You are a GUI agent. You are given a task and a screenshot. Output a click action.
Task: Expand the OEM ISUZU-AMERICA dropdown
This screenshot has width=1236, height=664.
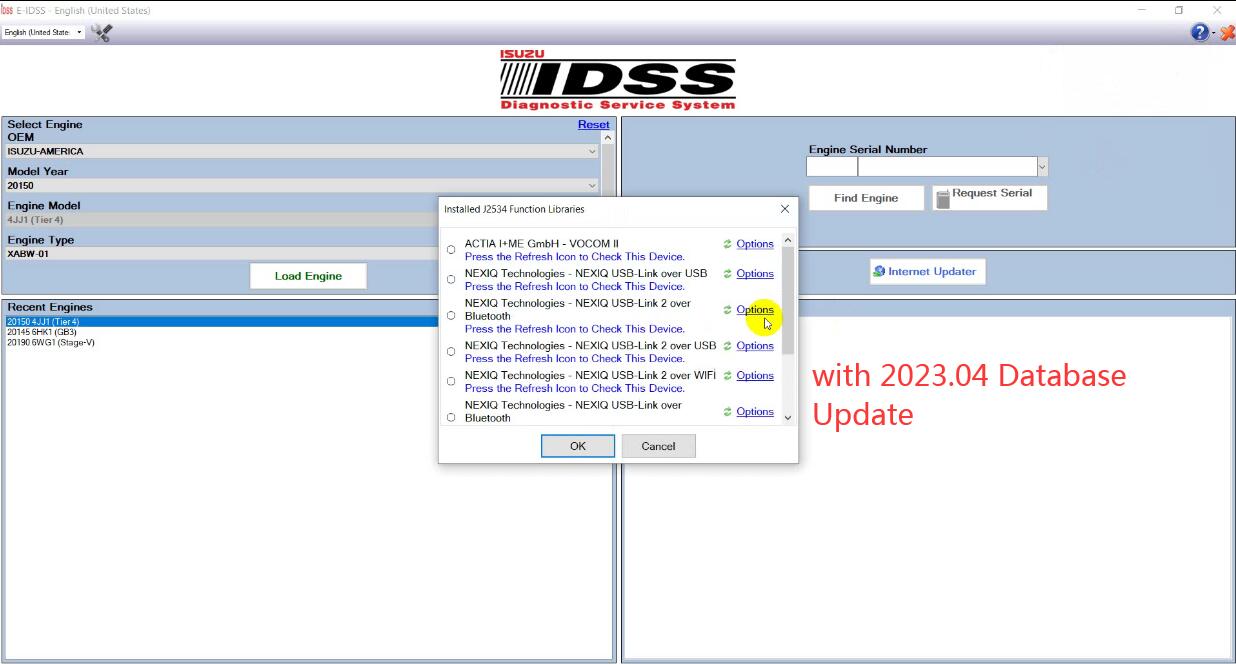point(592,152)
